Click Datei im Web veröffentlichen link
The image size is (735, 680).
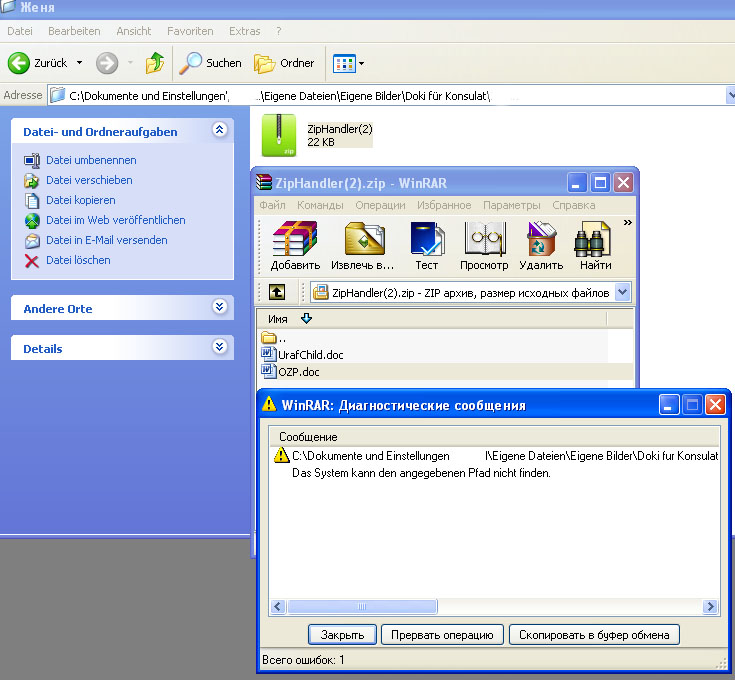115,220
